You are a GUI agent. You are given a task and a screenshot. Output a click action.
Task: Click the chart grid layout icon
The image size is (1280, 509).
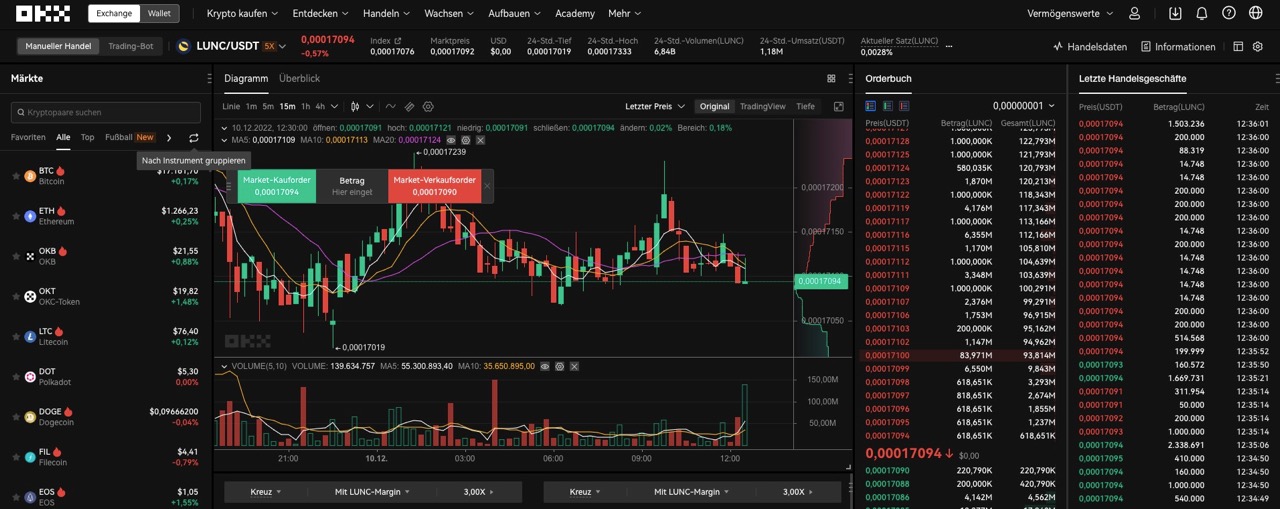coord(831,78)
